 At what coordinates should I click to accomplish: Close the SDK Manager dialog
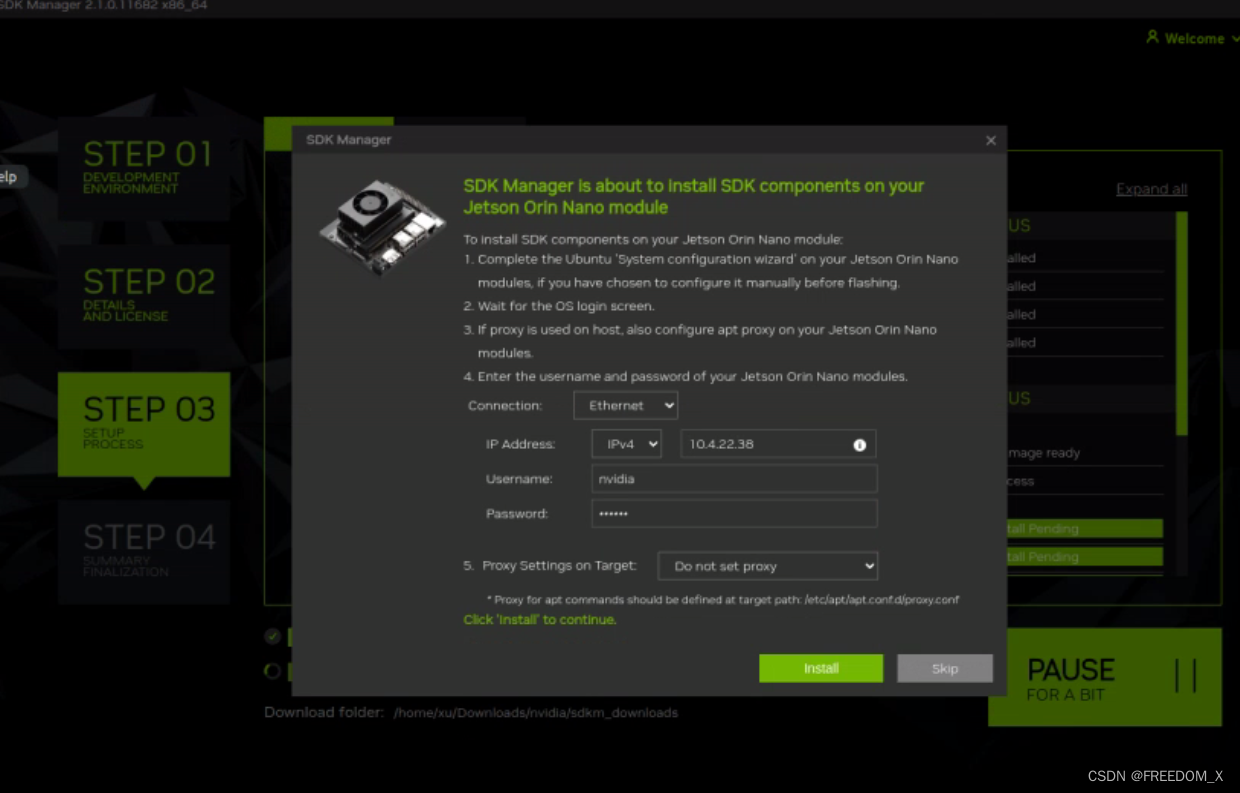(991, 140)
